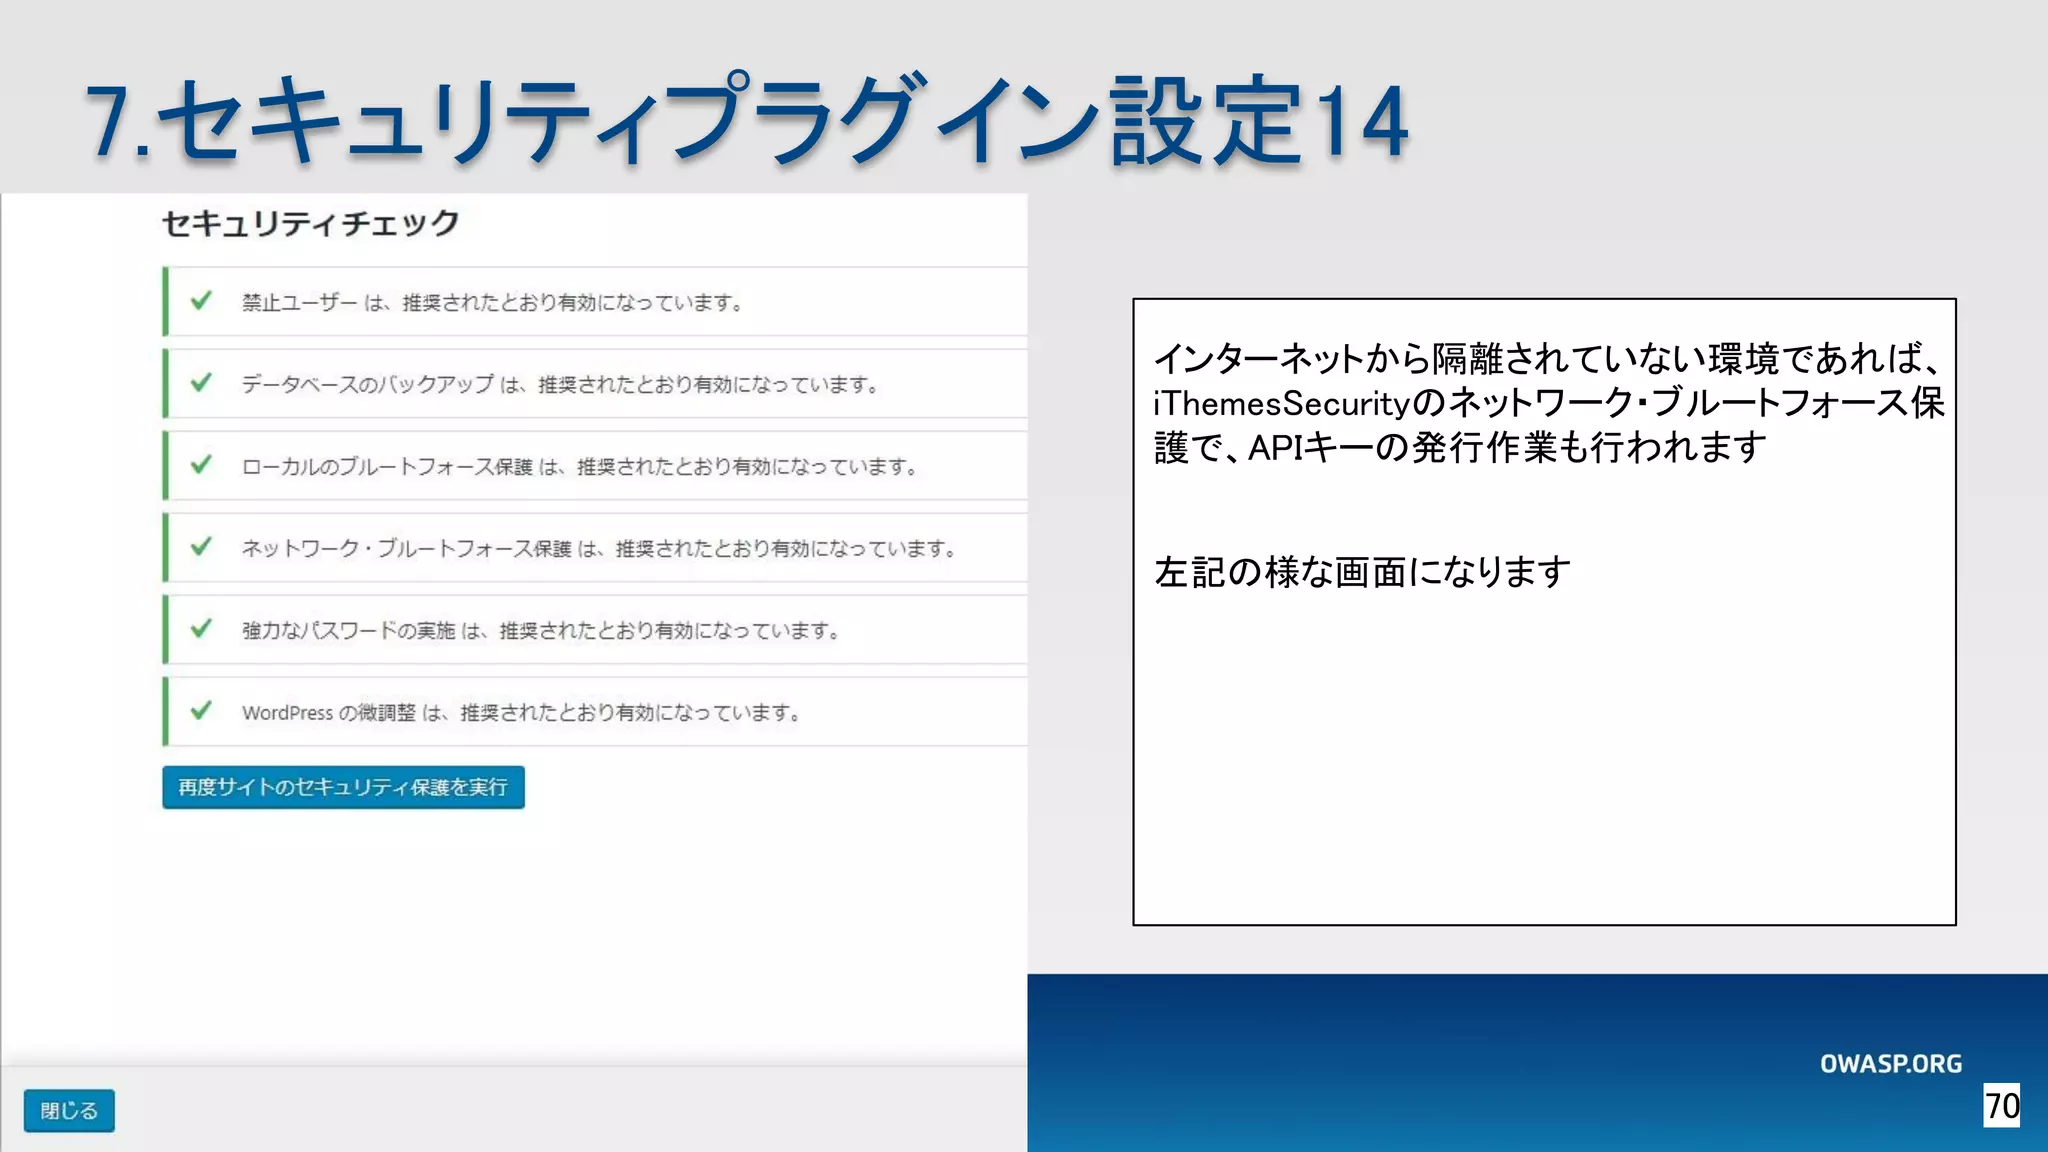Viewport: 2048px width, 1152px height.
Task: Click the iThemesSecurity explanation paragraph
Action: [x=1548, y=402]
